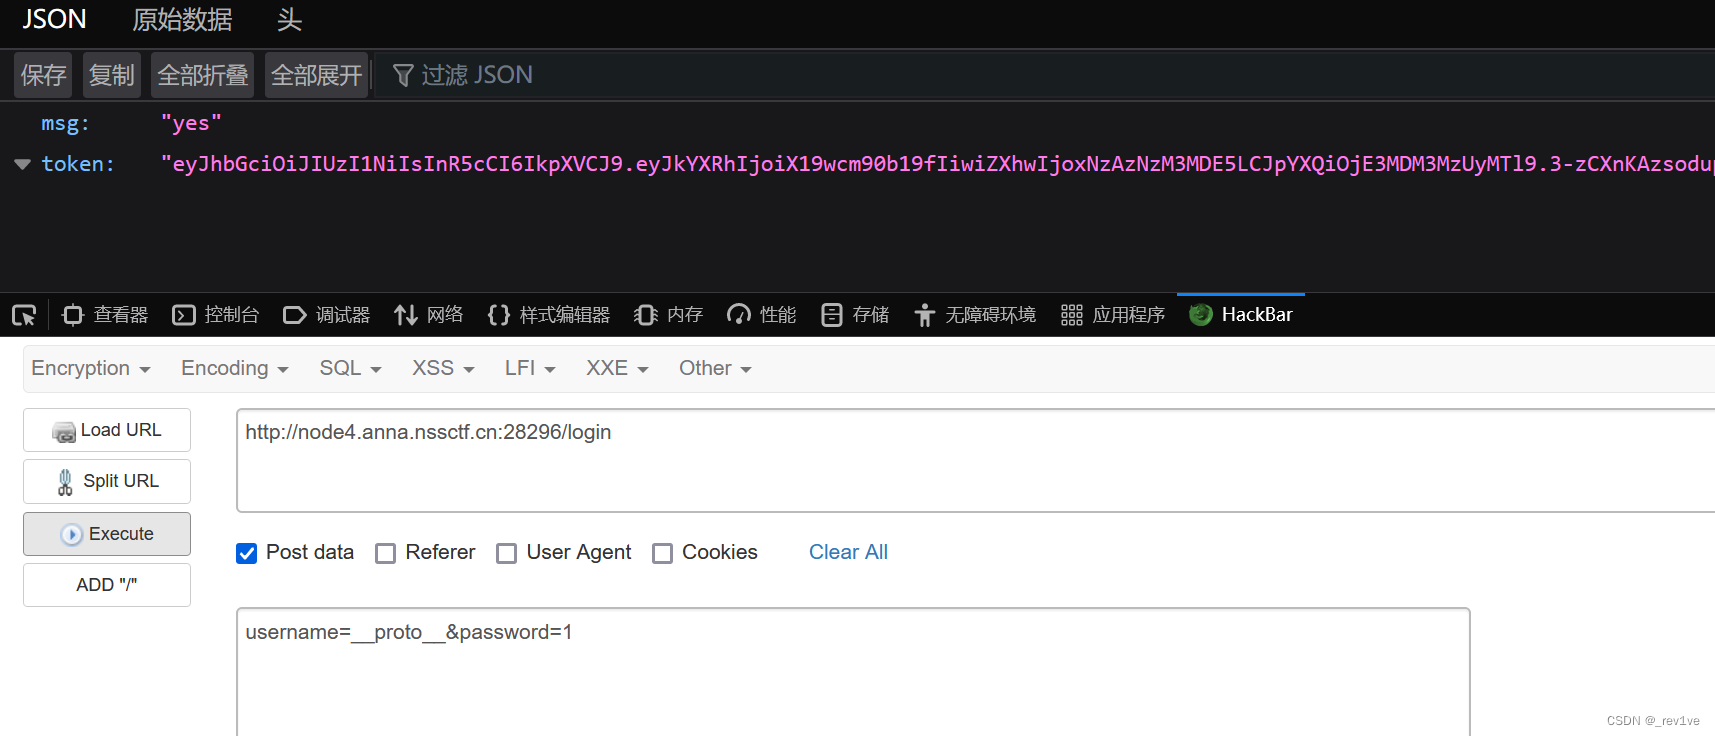Click the Clear All link
The width and height of the screenshot is (1715, 736).
click(848, 552)
